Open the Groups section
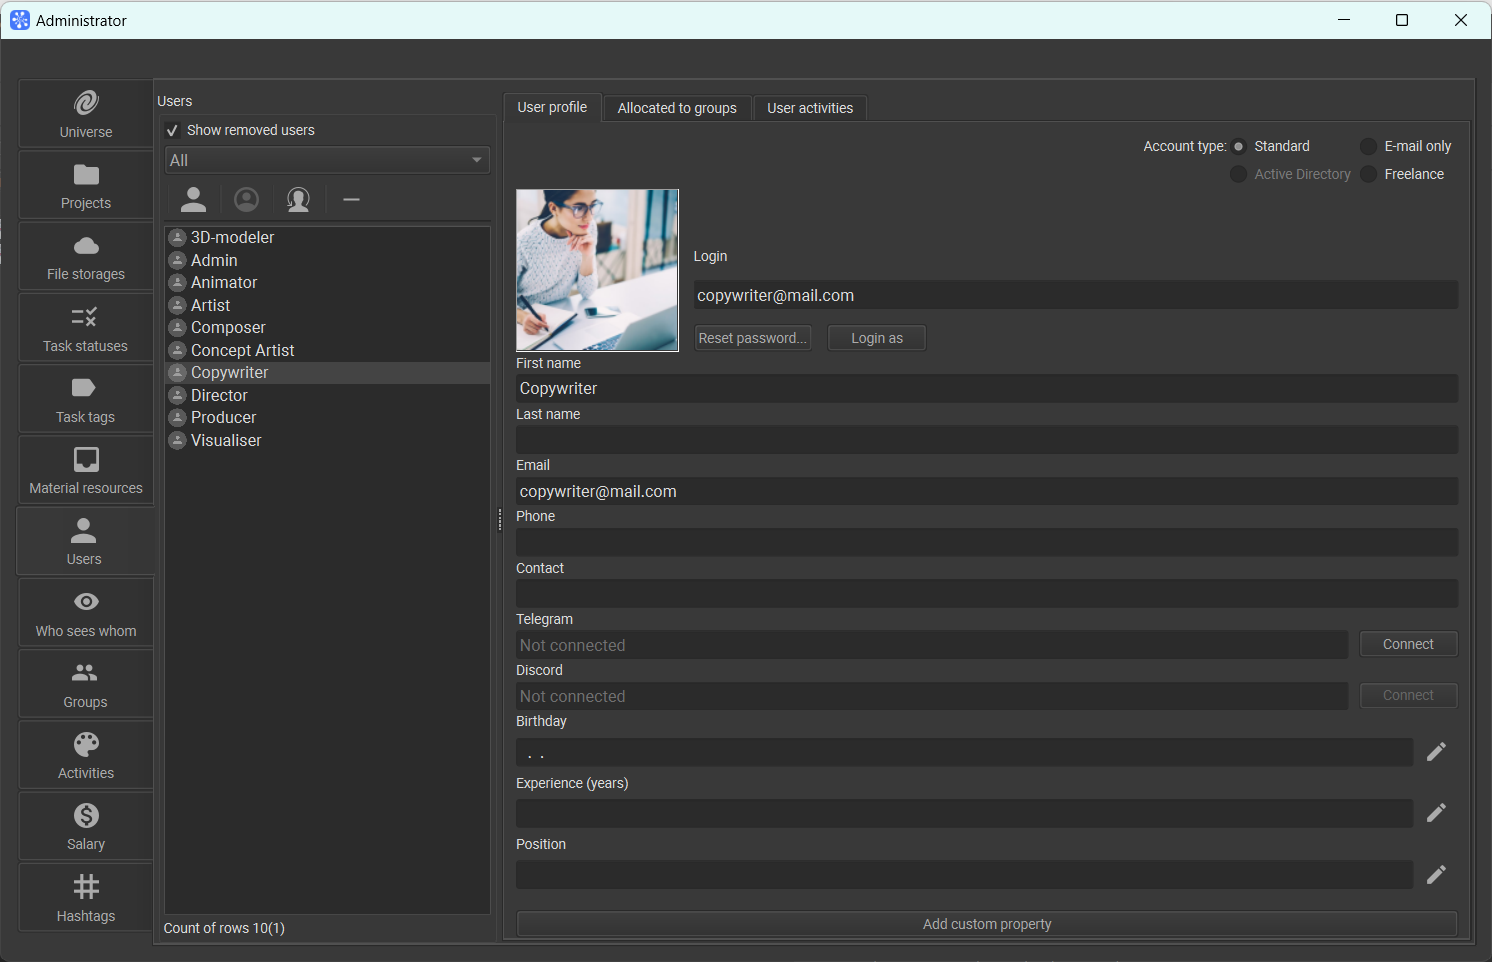The width and height of the screenshot is (1492, 962). tap(86, 684)
